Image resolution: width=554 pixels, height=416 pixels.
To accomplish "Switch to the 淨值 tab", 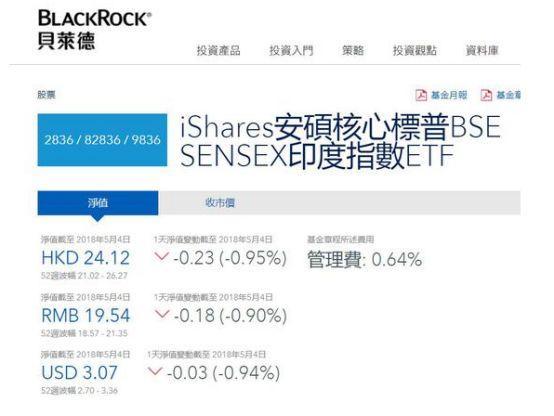I will [98, 203].
